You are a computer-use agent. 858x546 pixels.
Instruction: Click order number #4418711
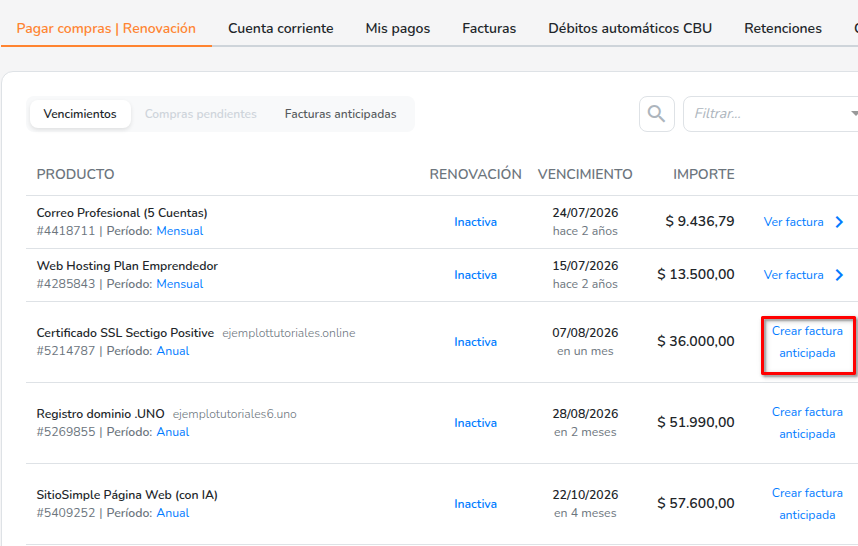tap(66, 231)
